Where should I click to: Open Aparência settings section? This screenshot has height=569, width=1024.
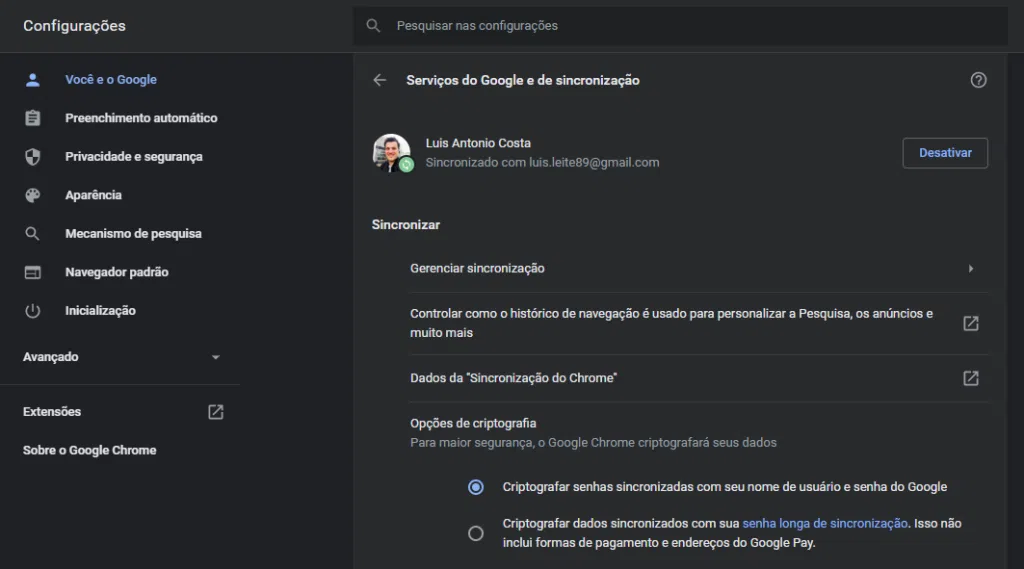pyautogui.click(x=93, y=195)
